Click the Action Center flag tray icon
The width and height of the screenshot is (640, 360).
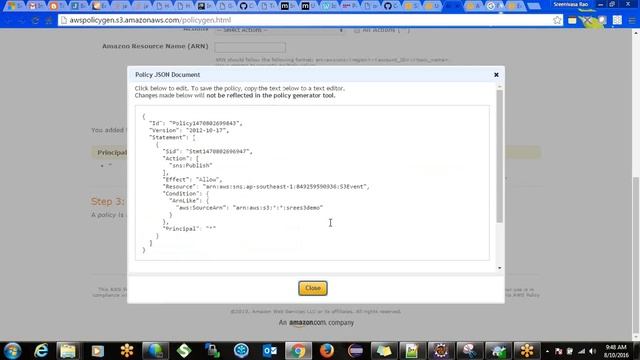coord(558,351)
